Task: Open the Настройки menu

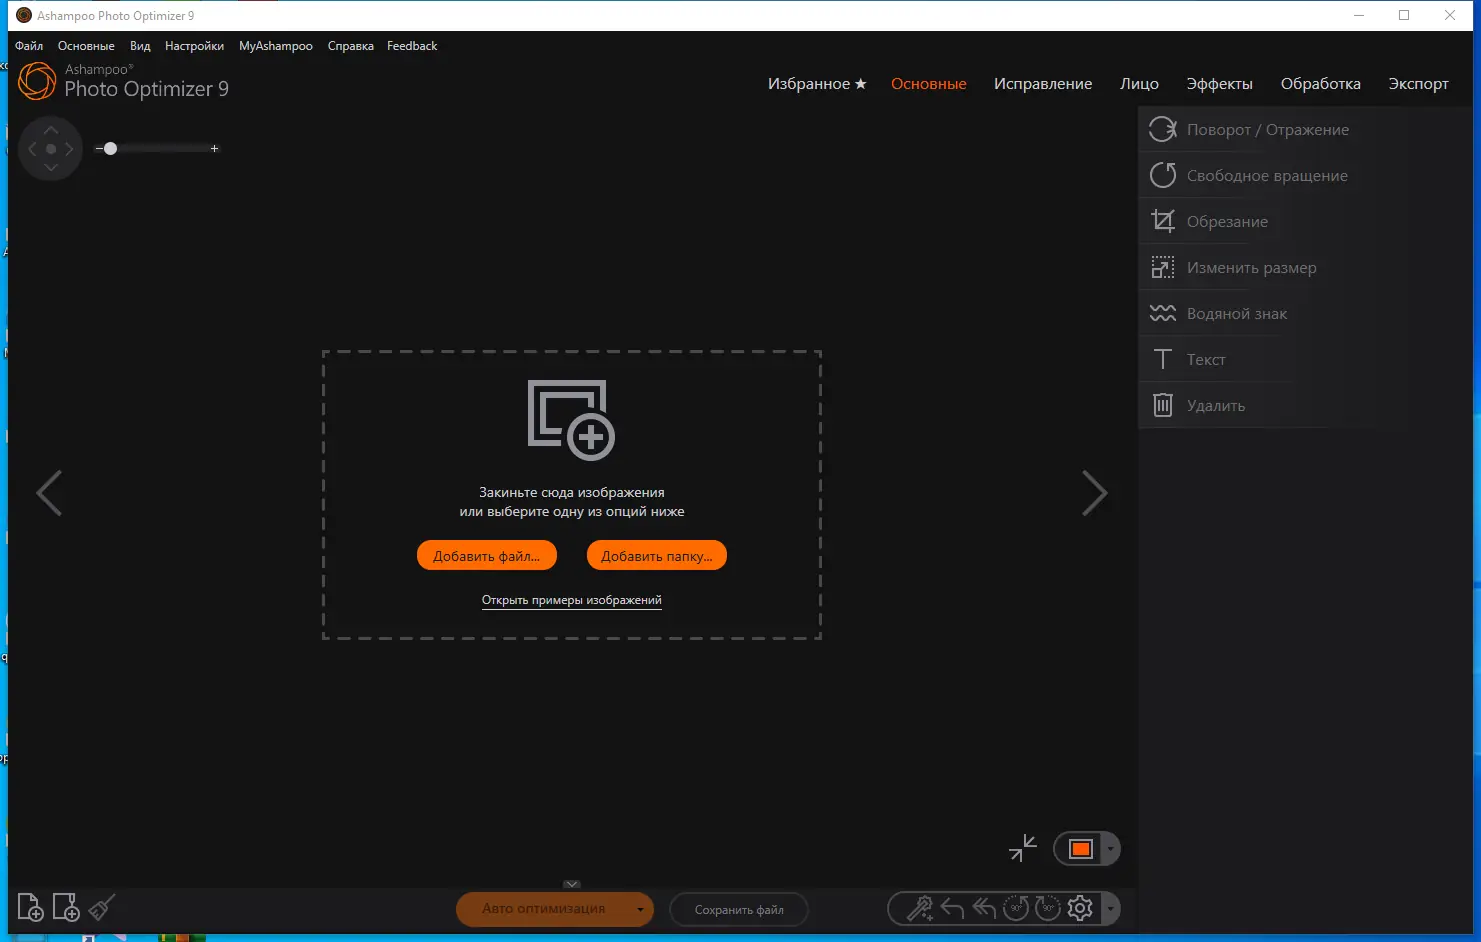Action: (194, 46)
